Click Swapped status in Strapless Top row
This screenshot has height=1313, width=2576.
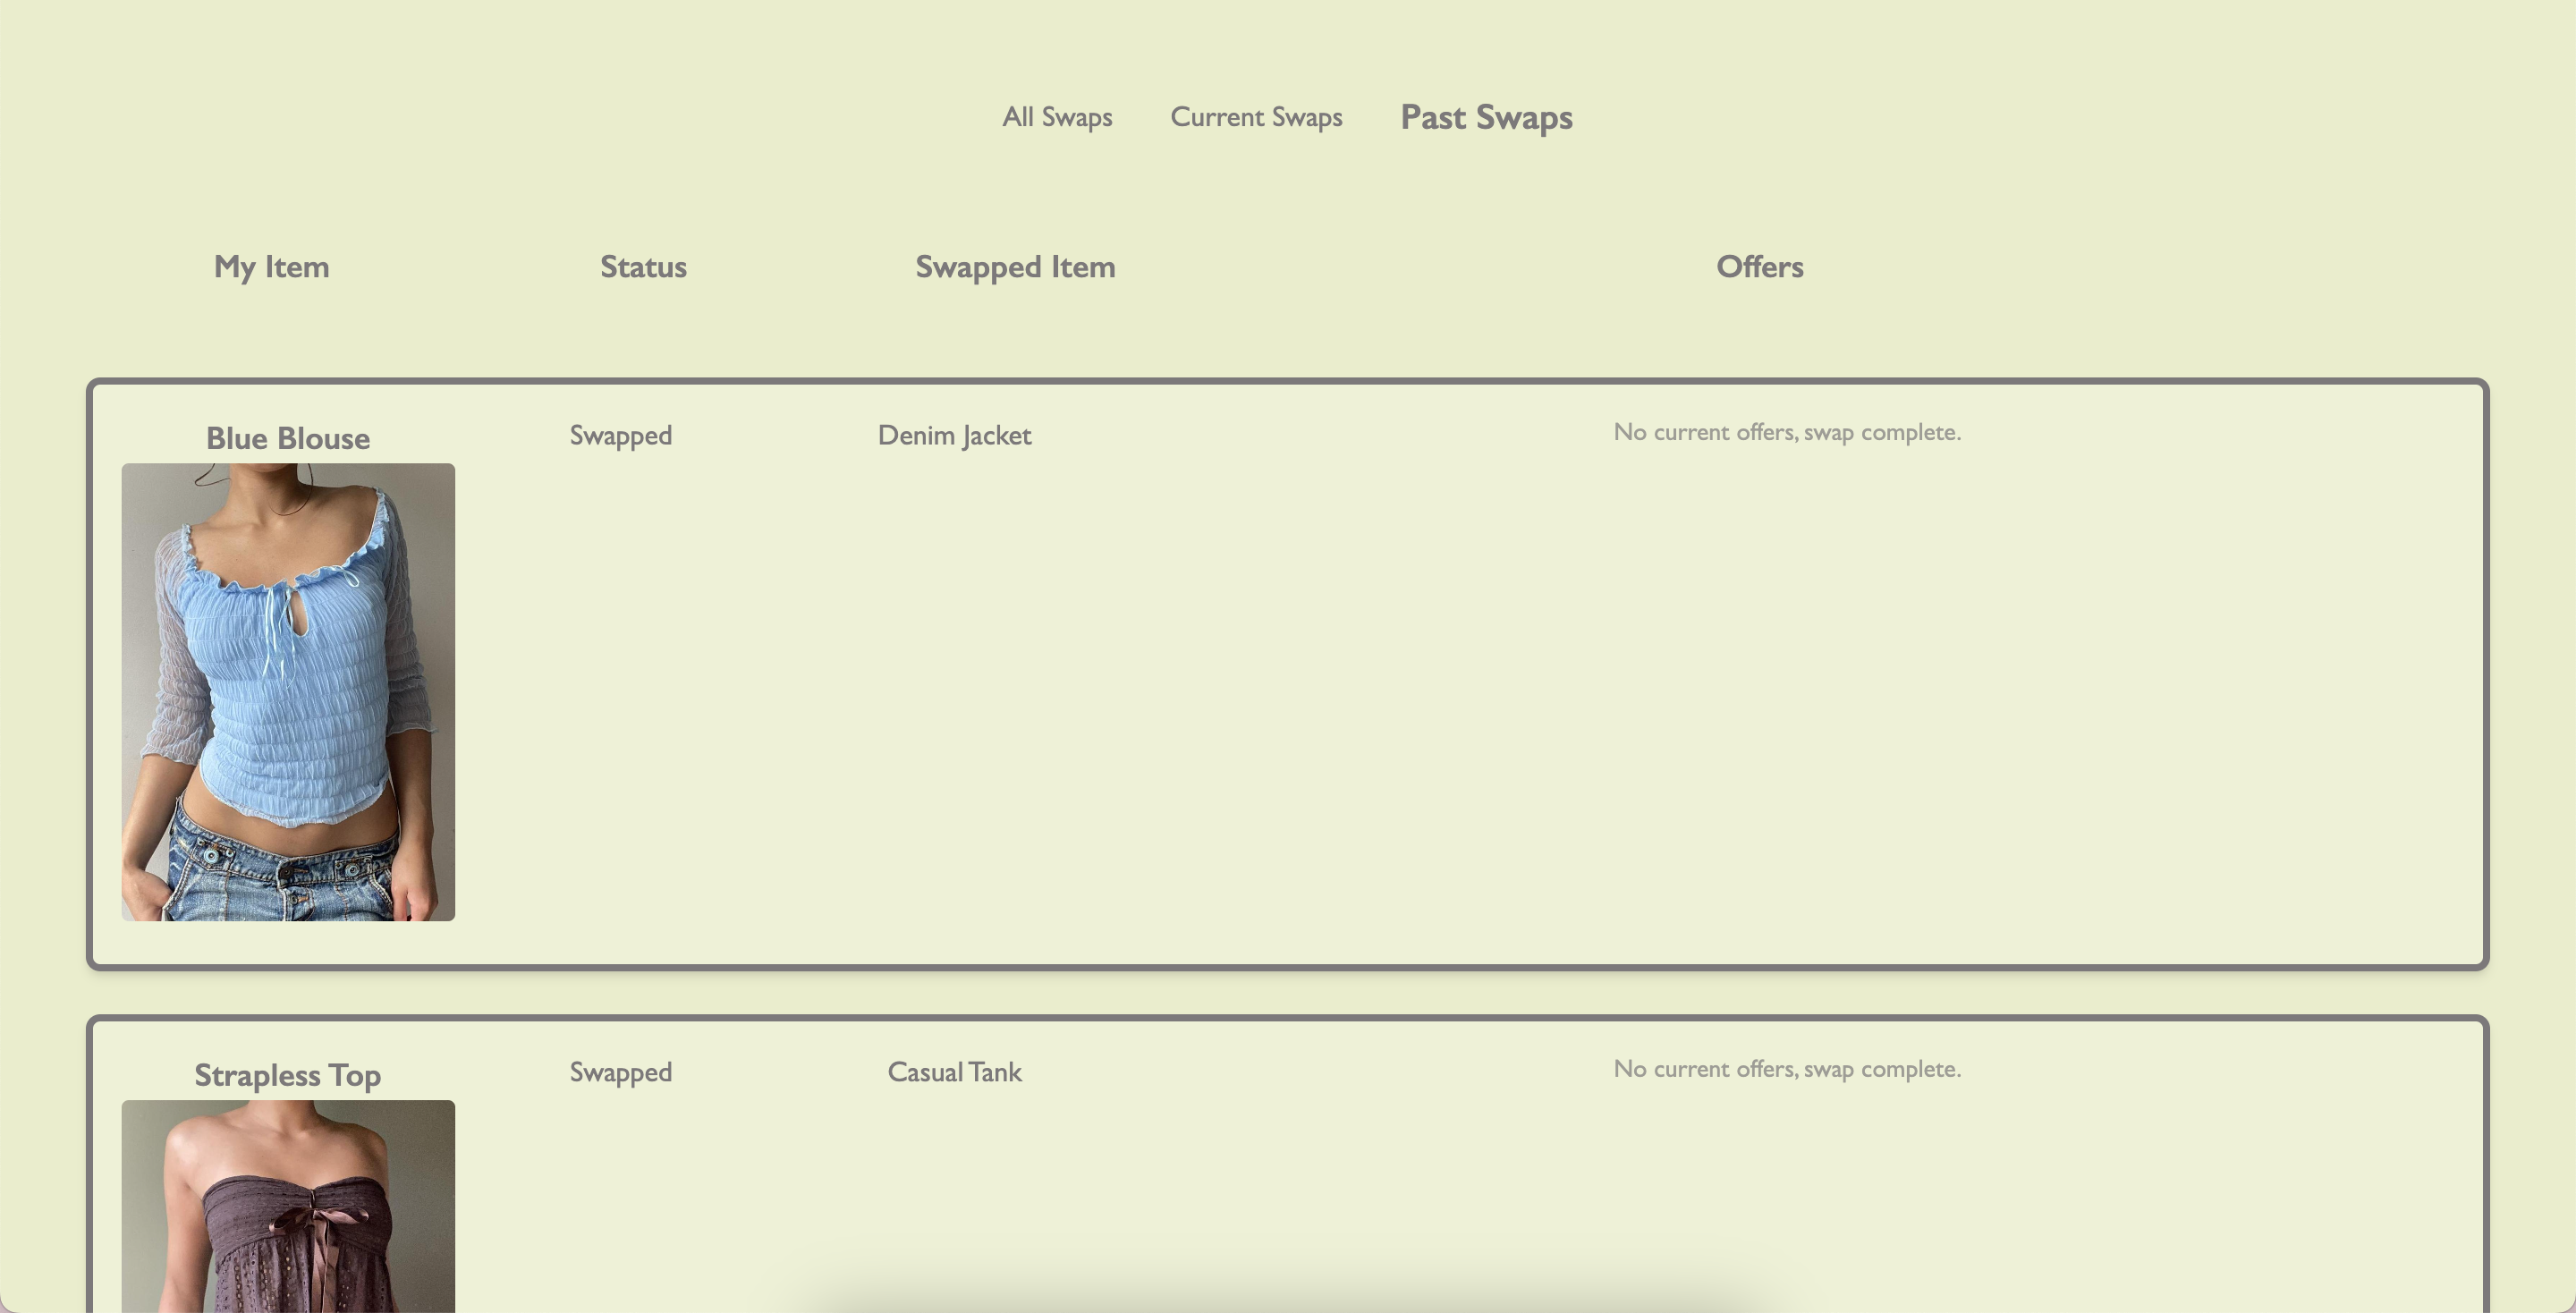(x=620, y=1072)
